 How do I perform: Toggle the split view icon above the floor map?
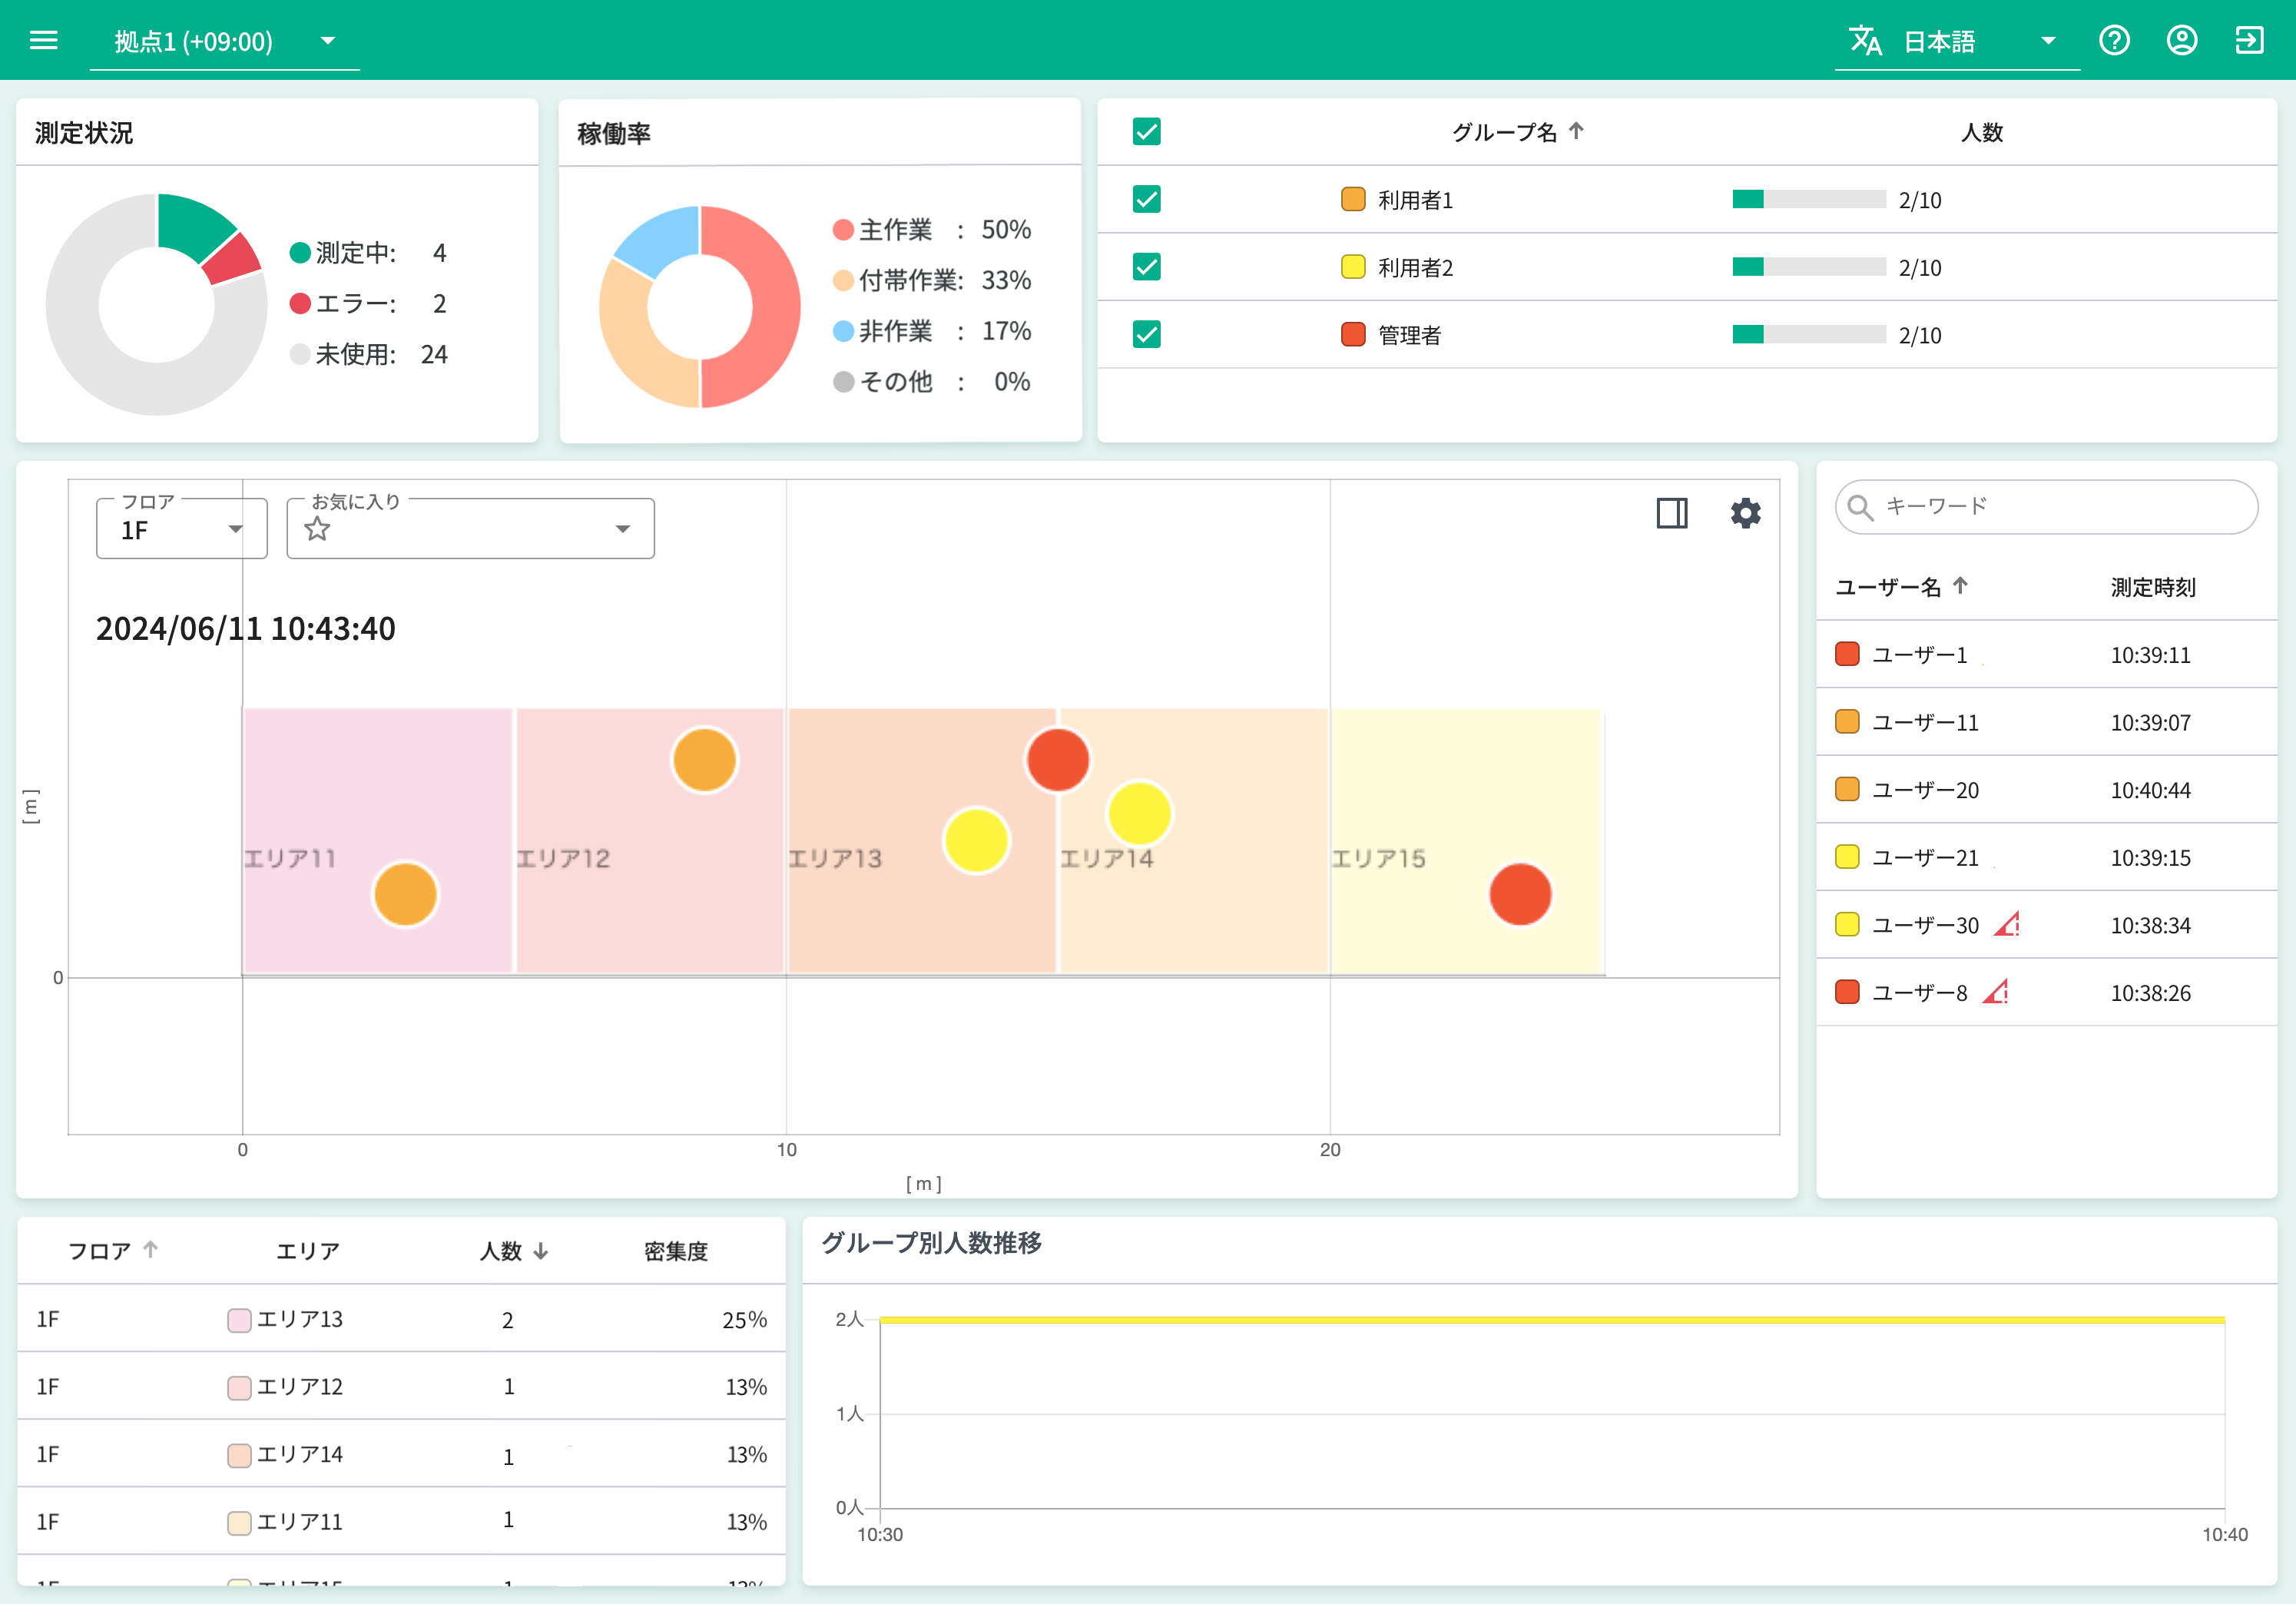1671,513
